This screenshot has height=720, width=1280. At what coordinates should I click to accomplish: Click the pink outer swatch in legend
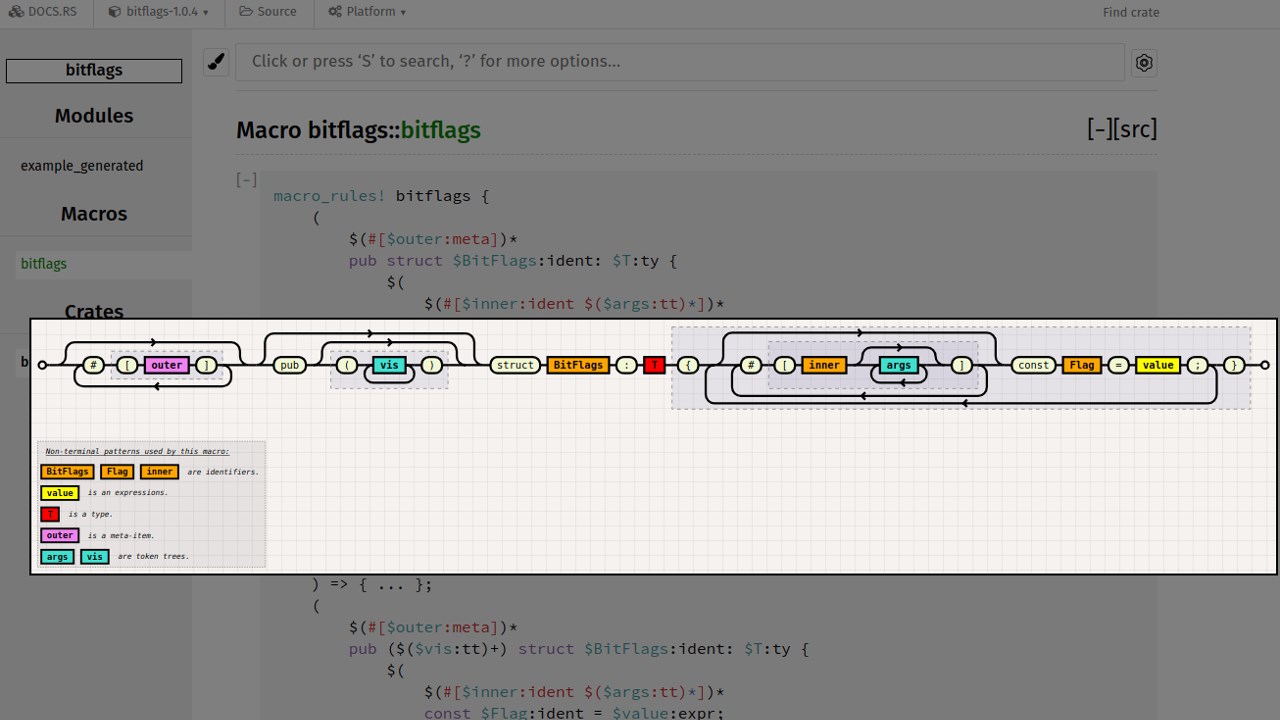[60, 535]
